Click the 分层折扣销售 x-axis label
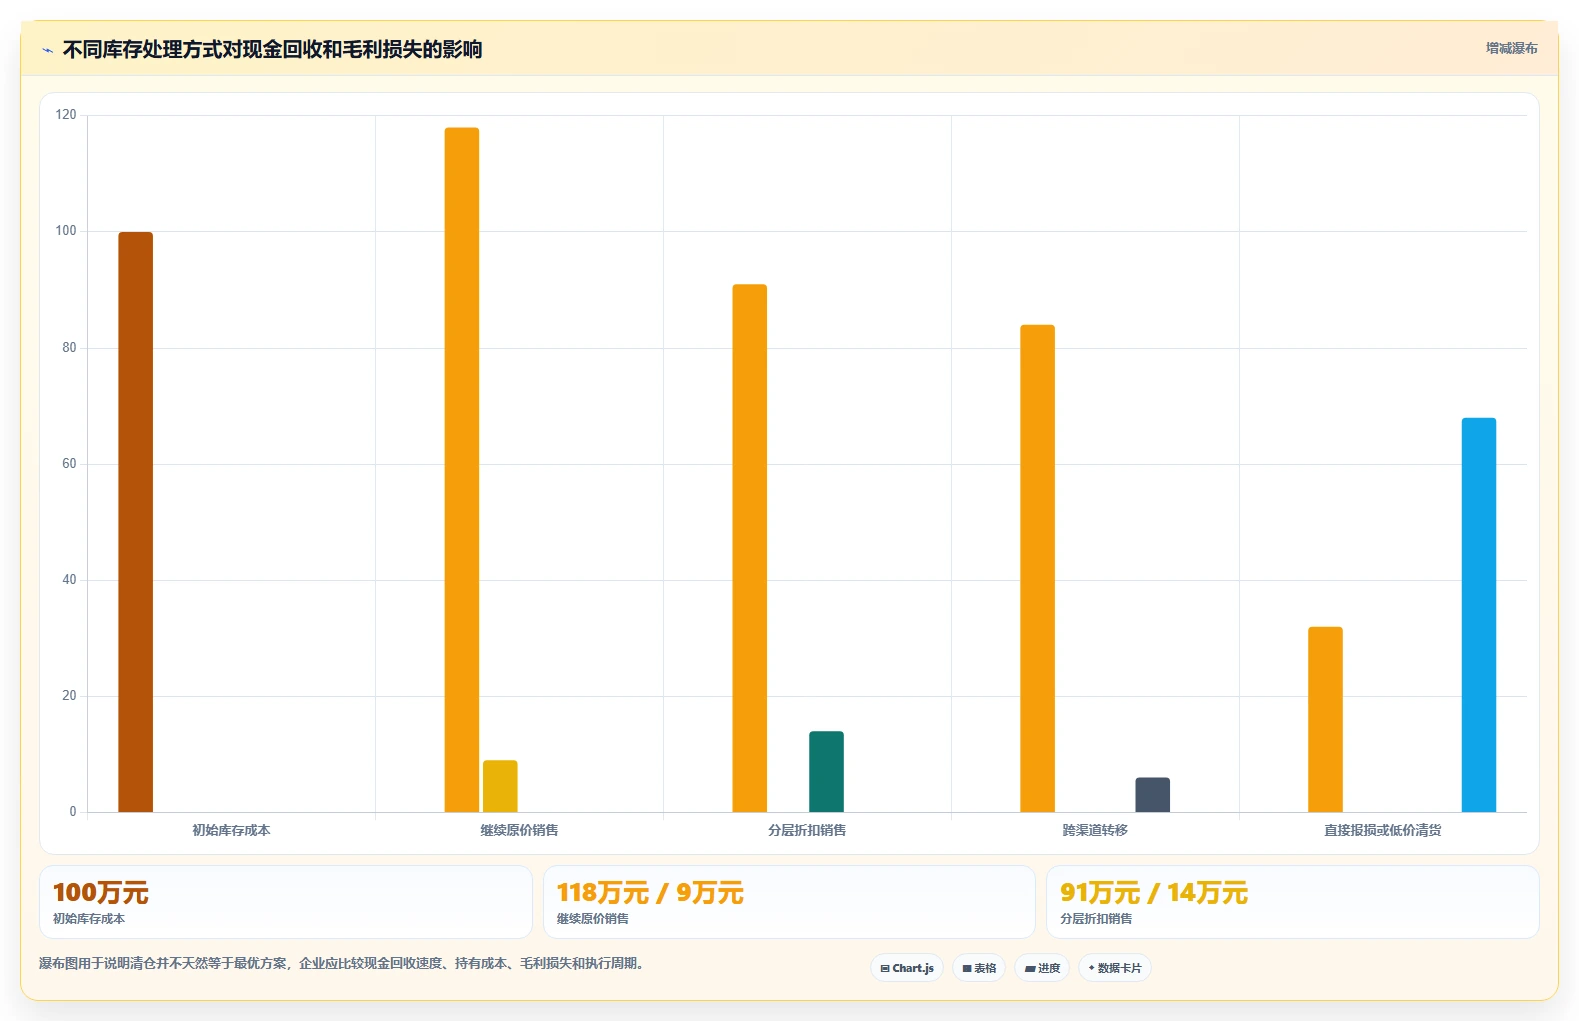The image size is (1579, 1021). pyautogui.click(x=807, y=830)
